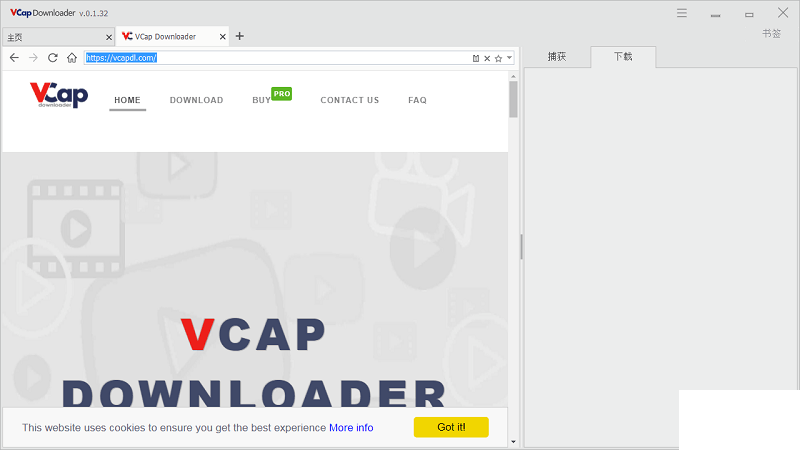Go to the home page icon

point(72,58)
